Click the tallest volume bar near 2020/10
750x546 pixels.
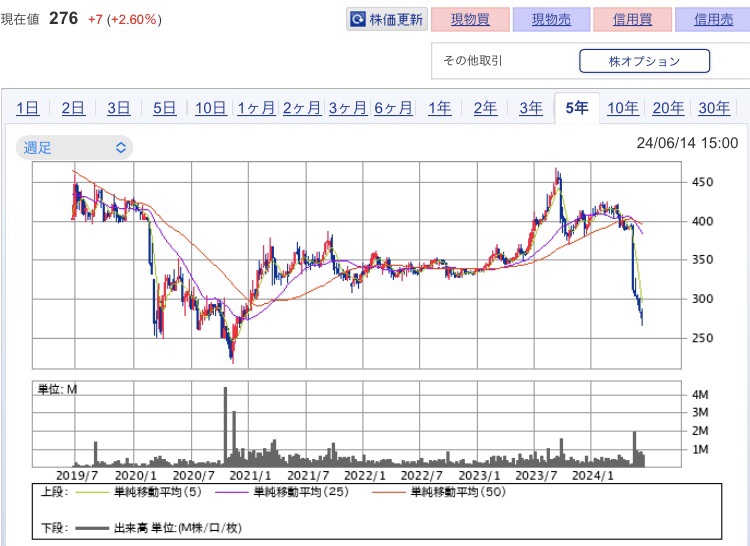point(225,427)
